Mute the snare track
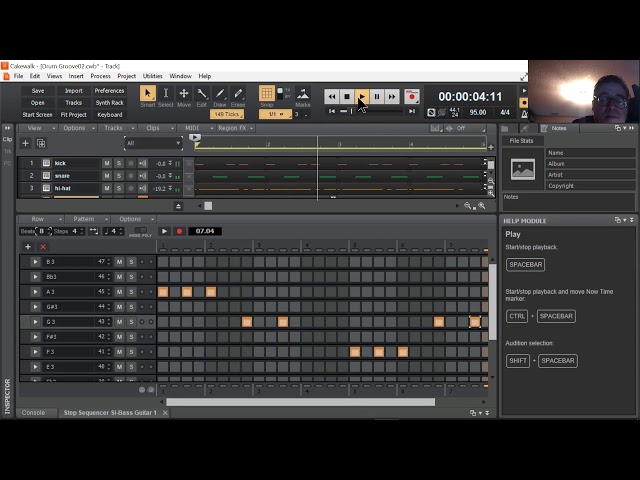Viewport: 640px width, 480px height. coord(107,176)
